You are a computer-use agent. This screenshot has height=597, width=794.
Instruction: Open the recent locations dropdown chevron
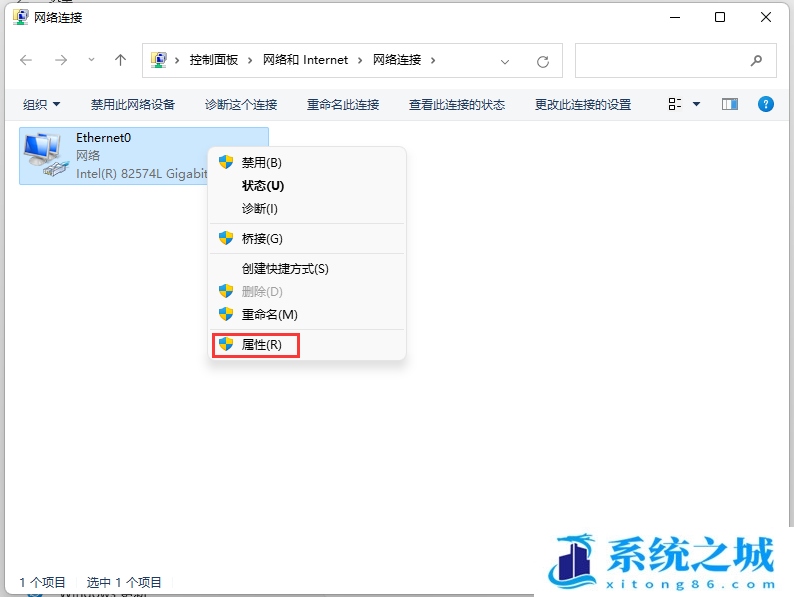[91, 60]
